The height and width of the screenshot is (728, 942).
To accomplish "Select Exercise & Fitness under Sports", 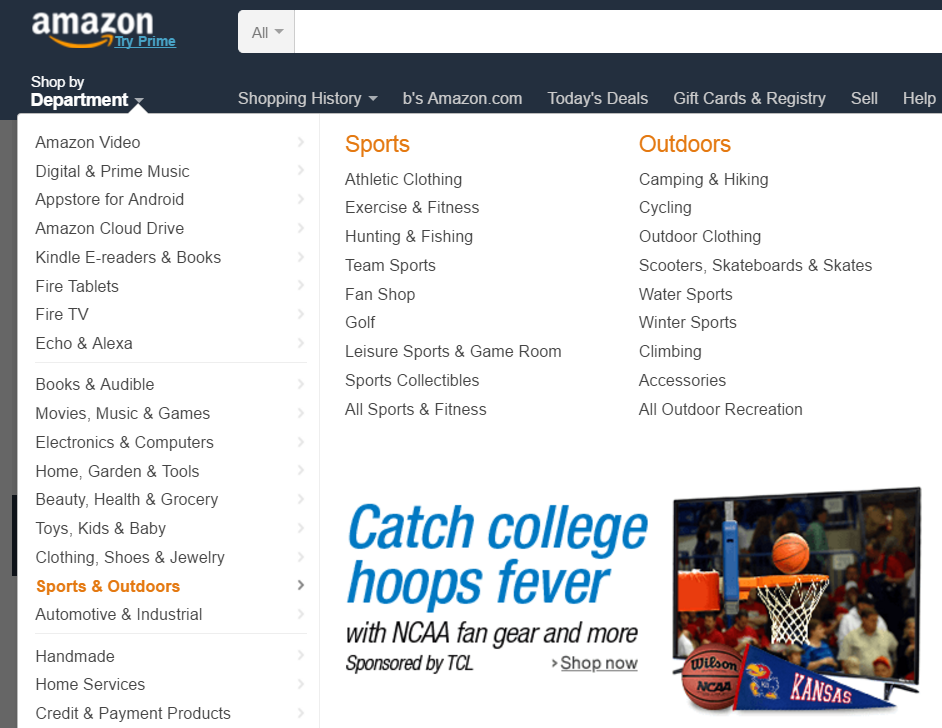I will (412, 208).
